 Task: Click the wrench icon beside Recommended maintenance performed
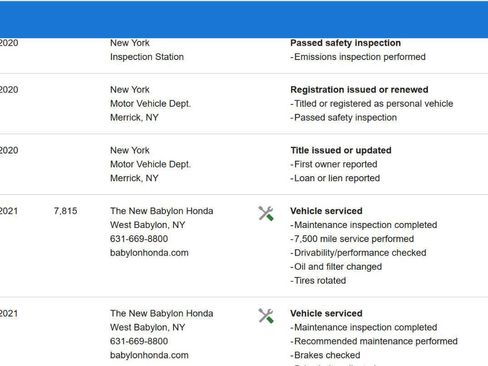point(266,316)
